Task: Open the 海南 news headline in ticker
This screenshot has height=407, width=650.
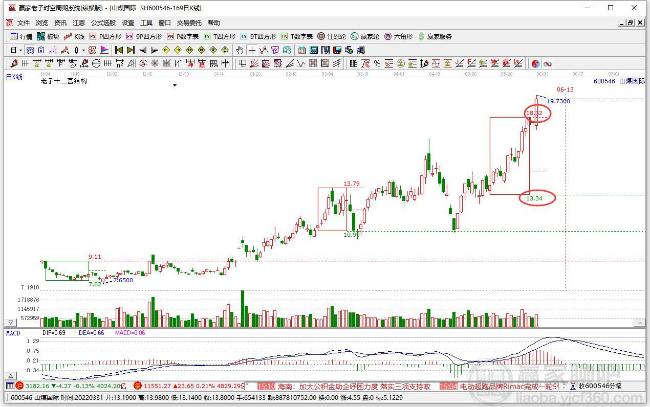Action: point(354,387)
